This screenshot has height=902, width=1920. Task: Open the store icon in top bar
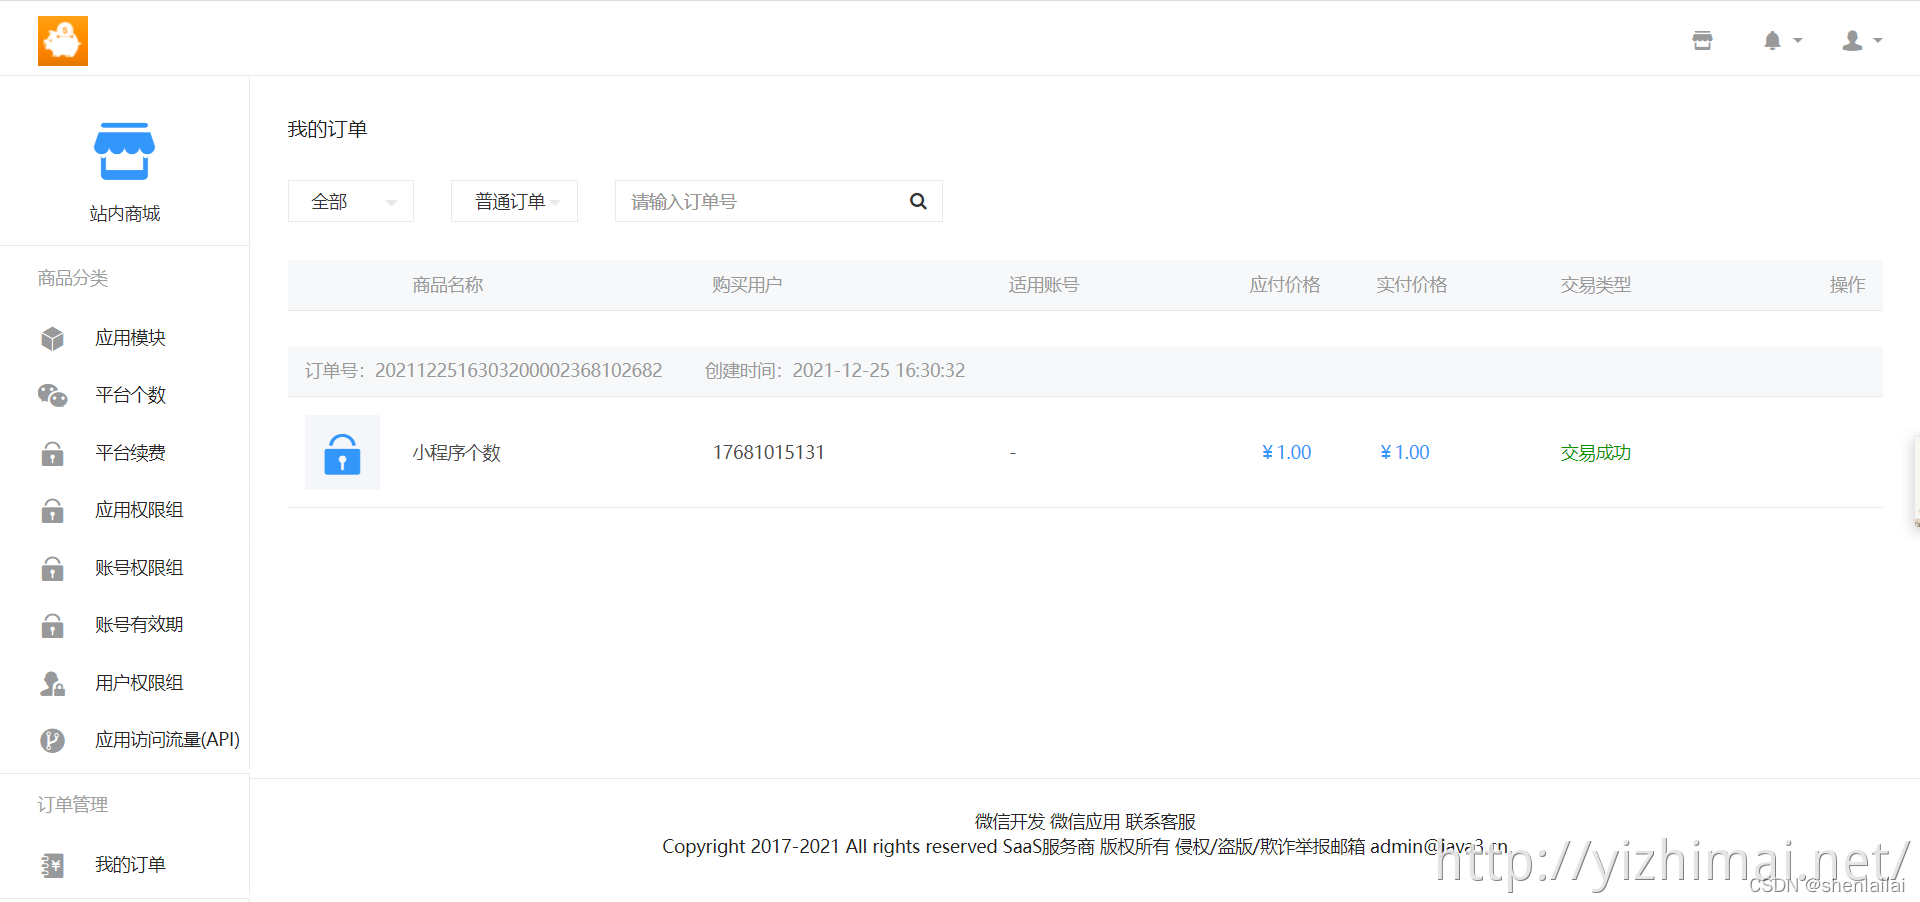tap(1702, 40)
